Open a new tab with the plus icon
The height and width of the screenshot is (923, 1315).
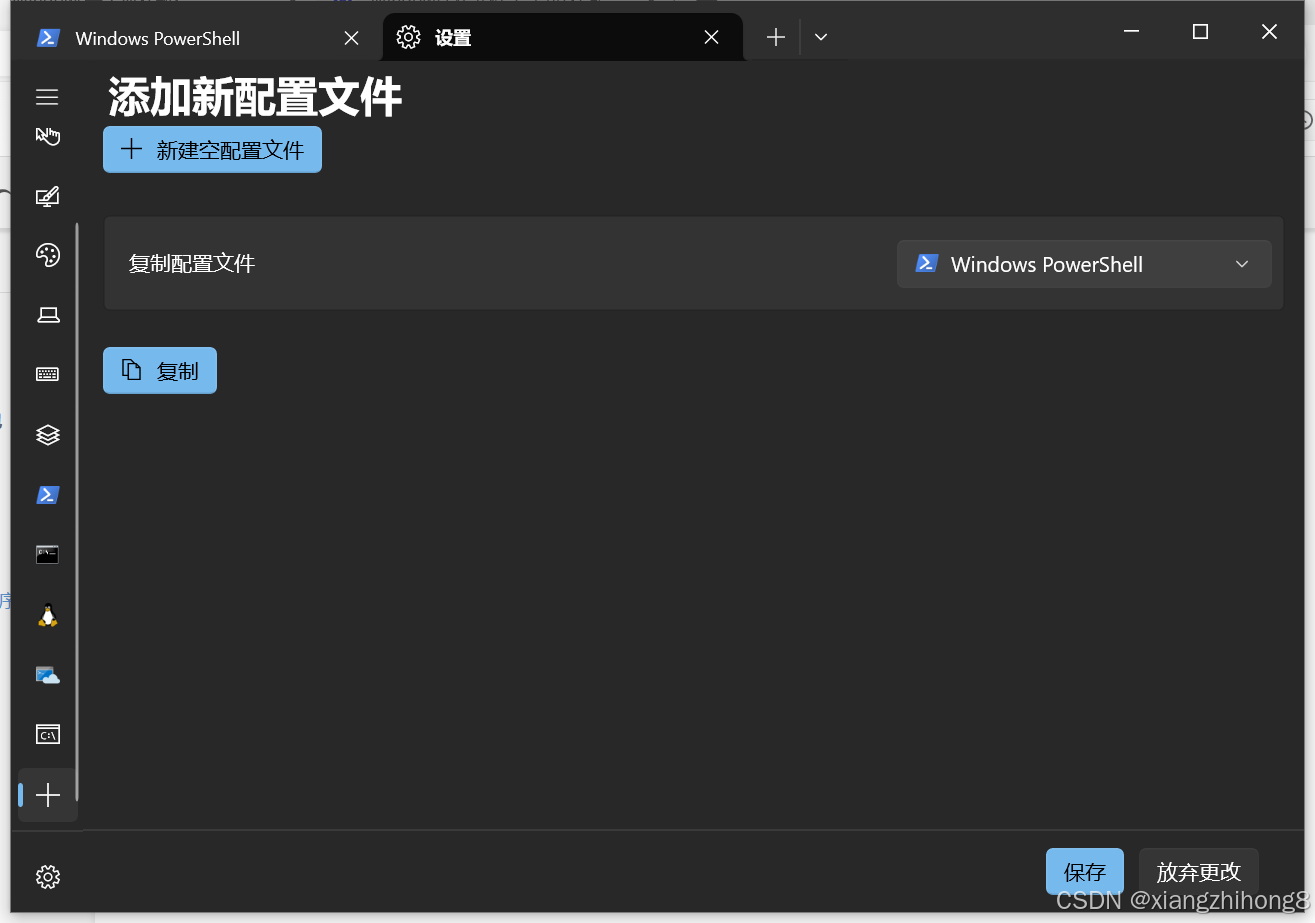click(x=776, y=38)
